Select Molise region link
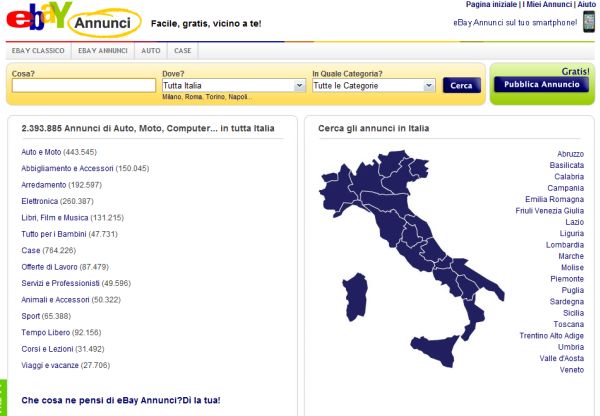The image size is (600, 416). [x=572, y=268]
